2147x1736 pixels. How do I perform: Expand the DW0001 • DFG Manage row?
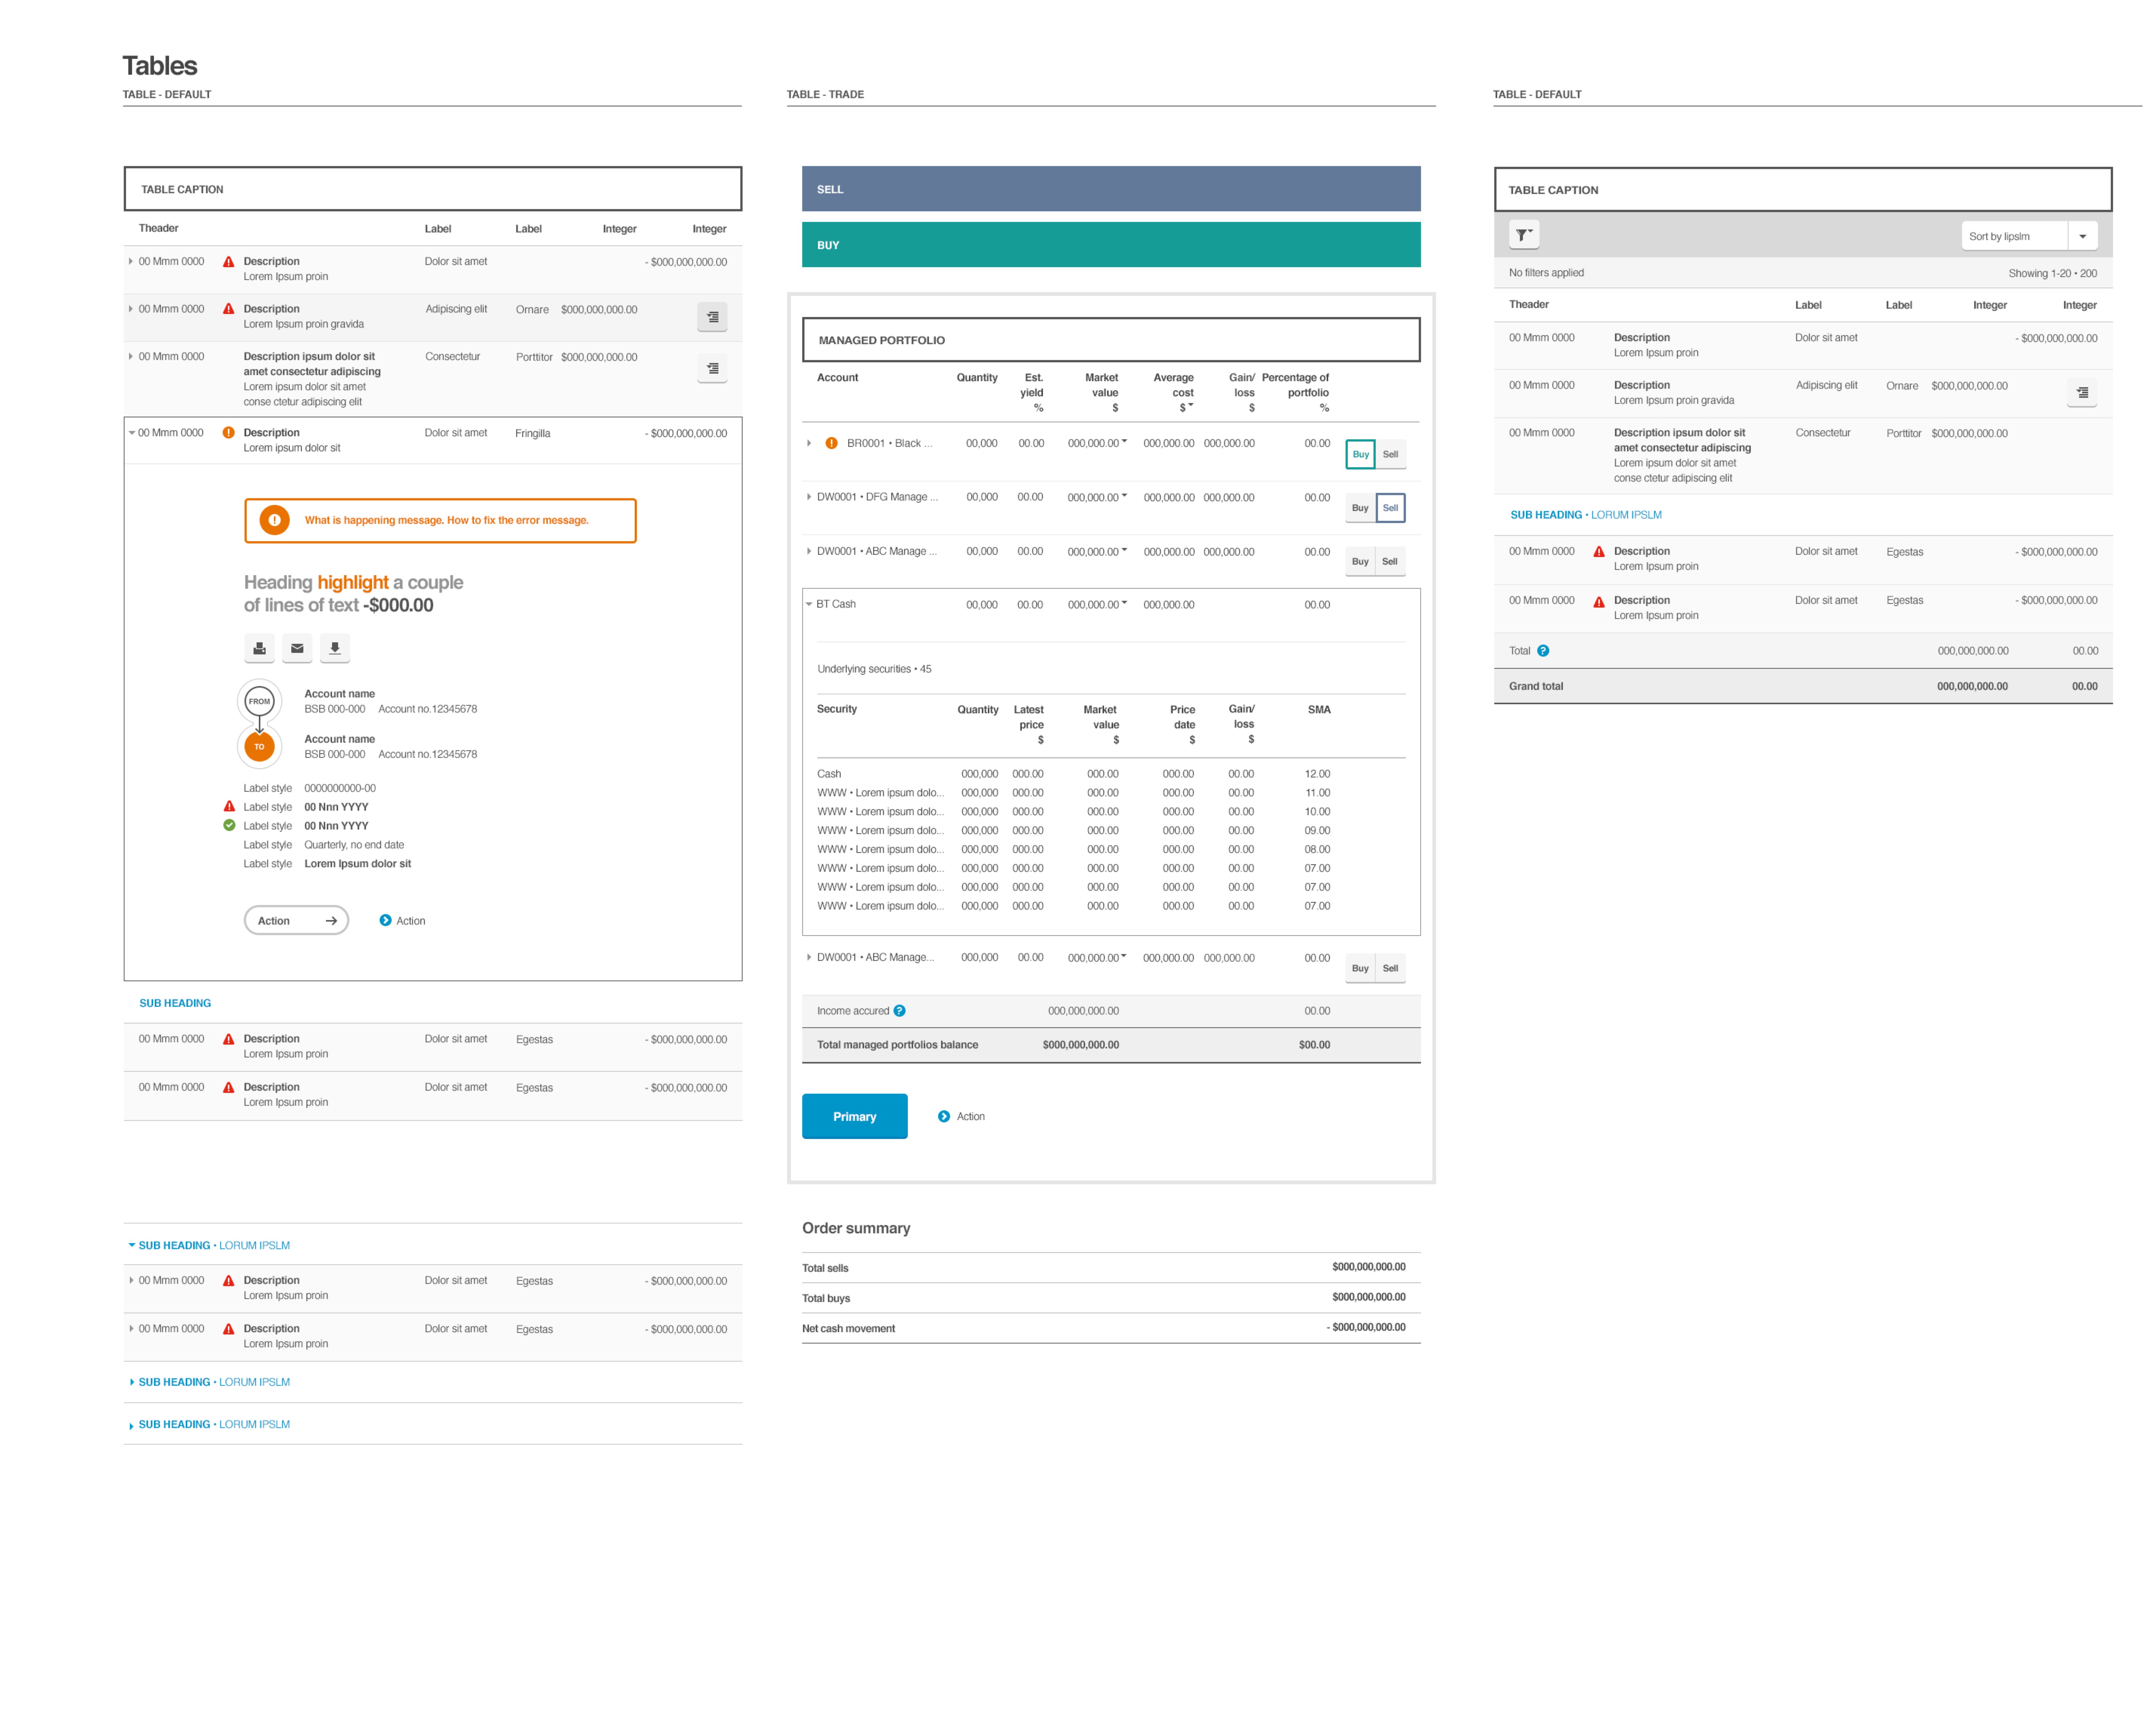809,497
